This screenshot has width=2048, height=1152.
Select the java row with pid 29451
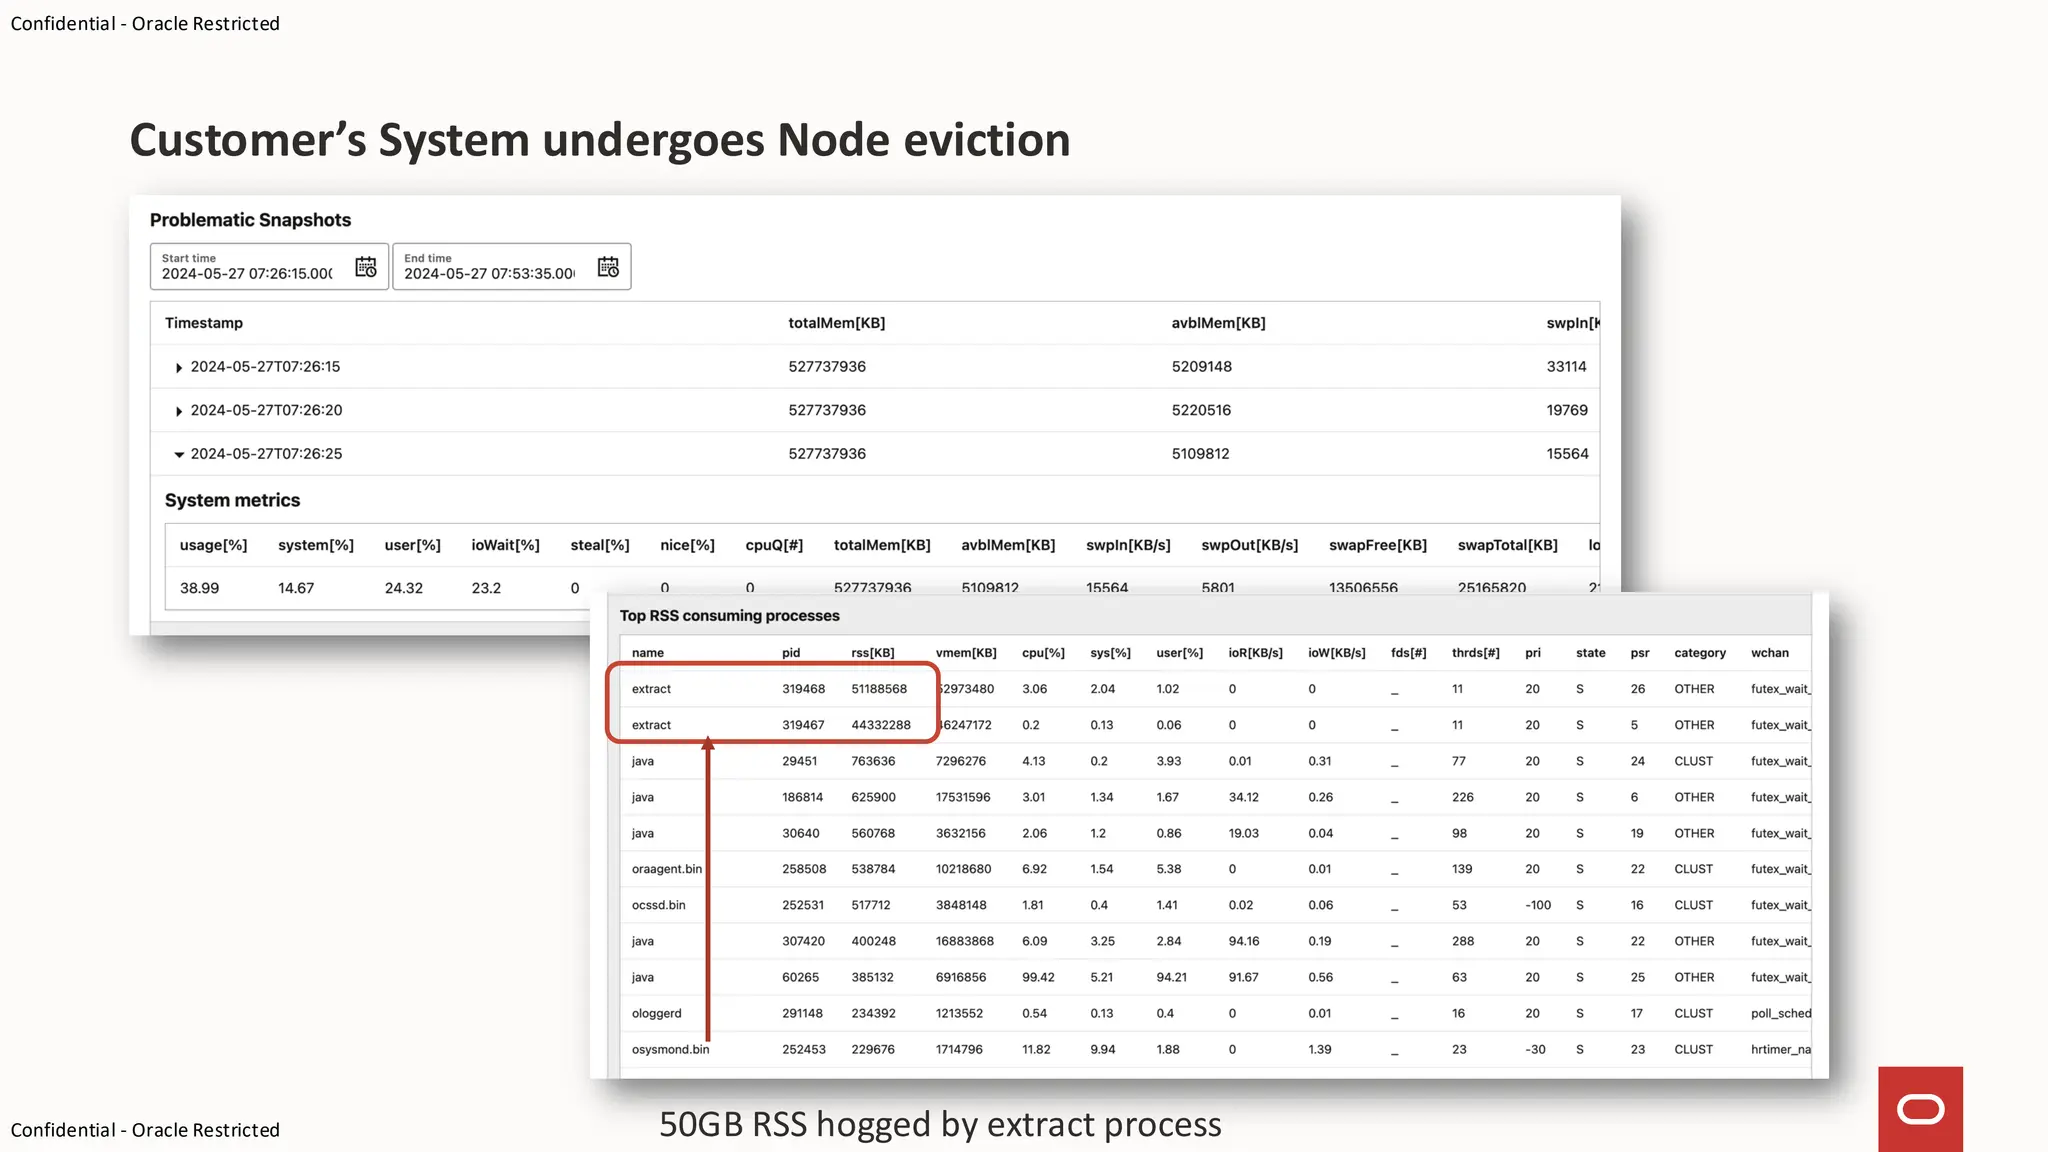click(1216, 761)
